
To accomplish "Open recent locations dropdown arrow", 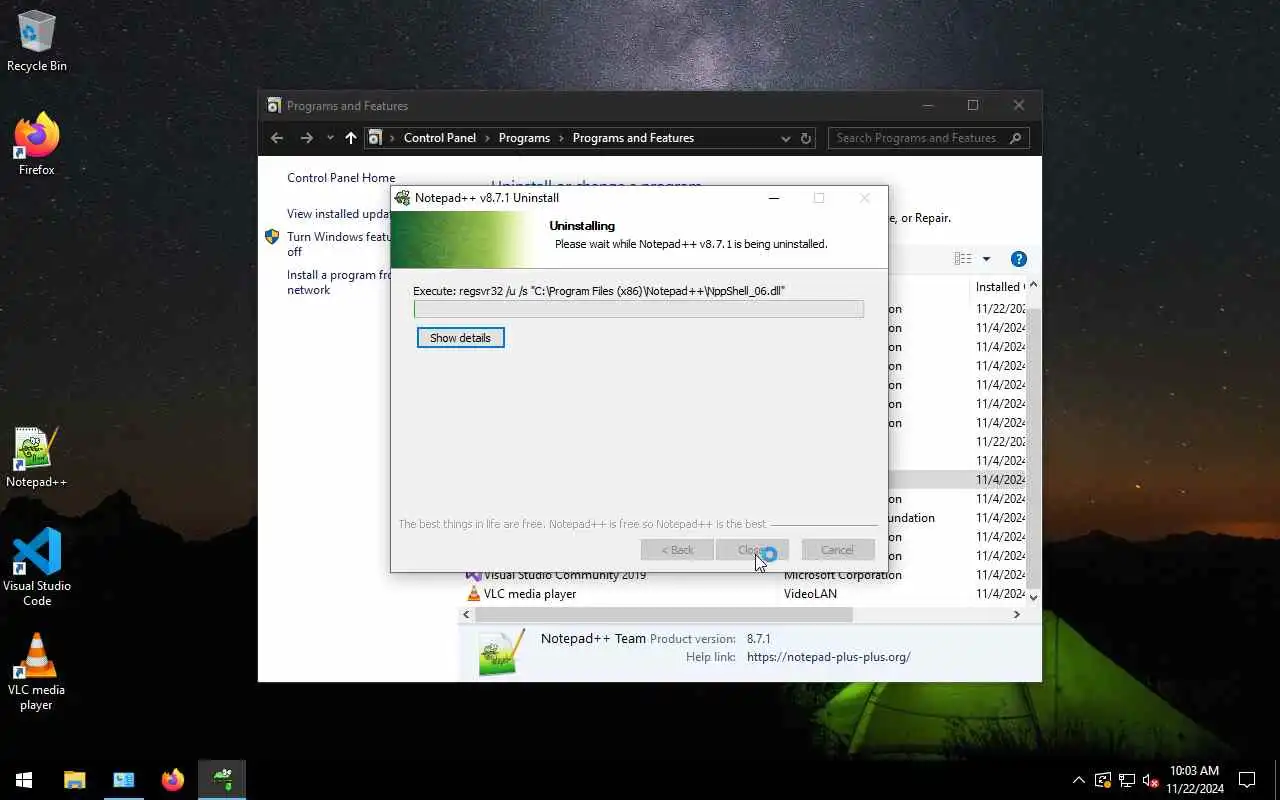I will tap(330, 138).
